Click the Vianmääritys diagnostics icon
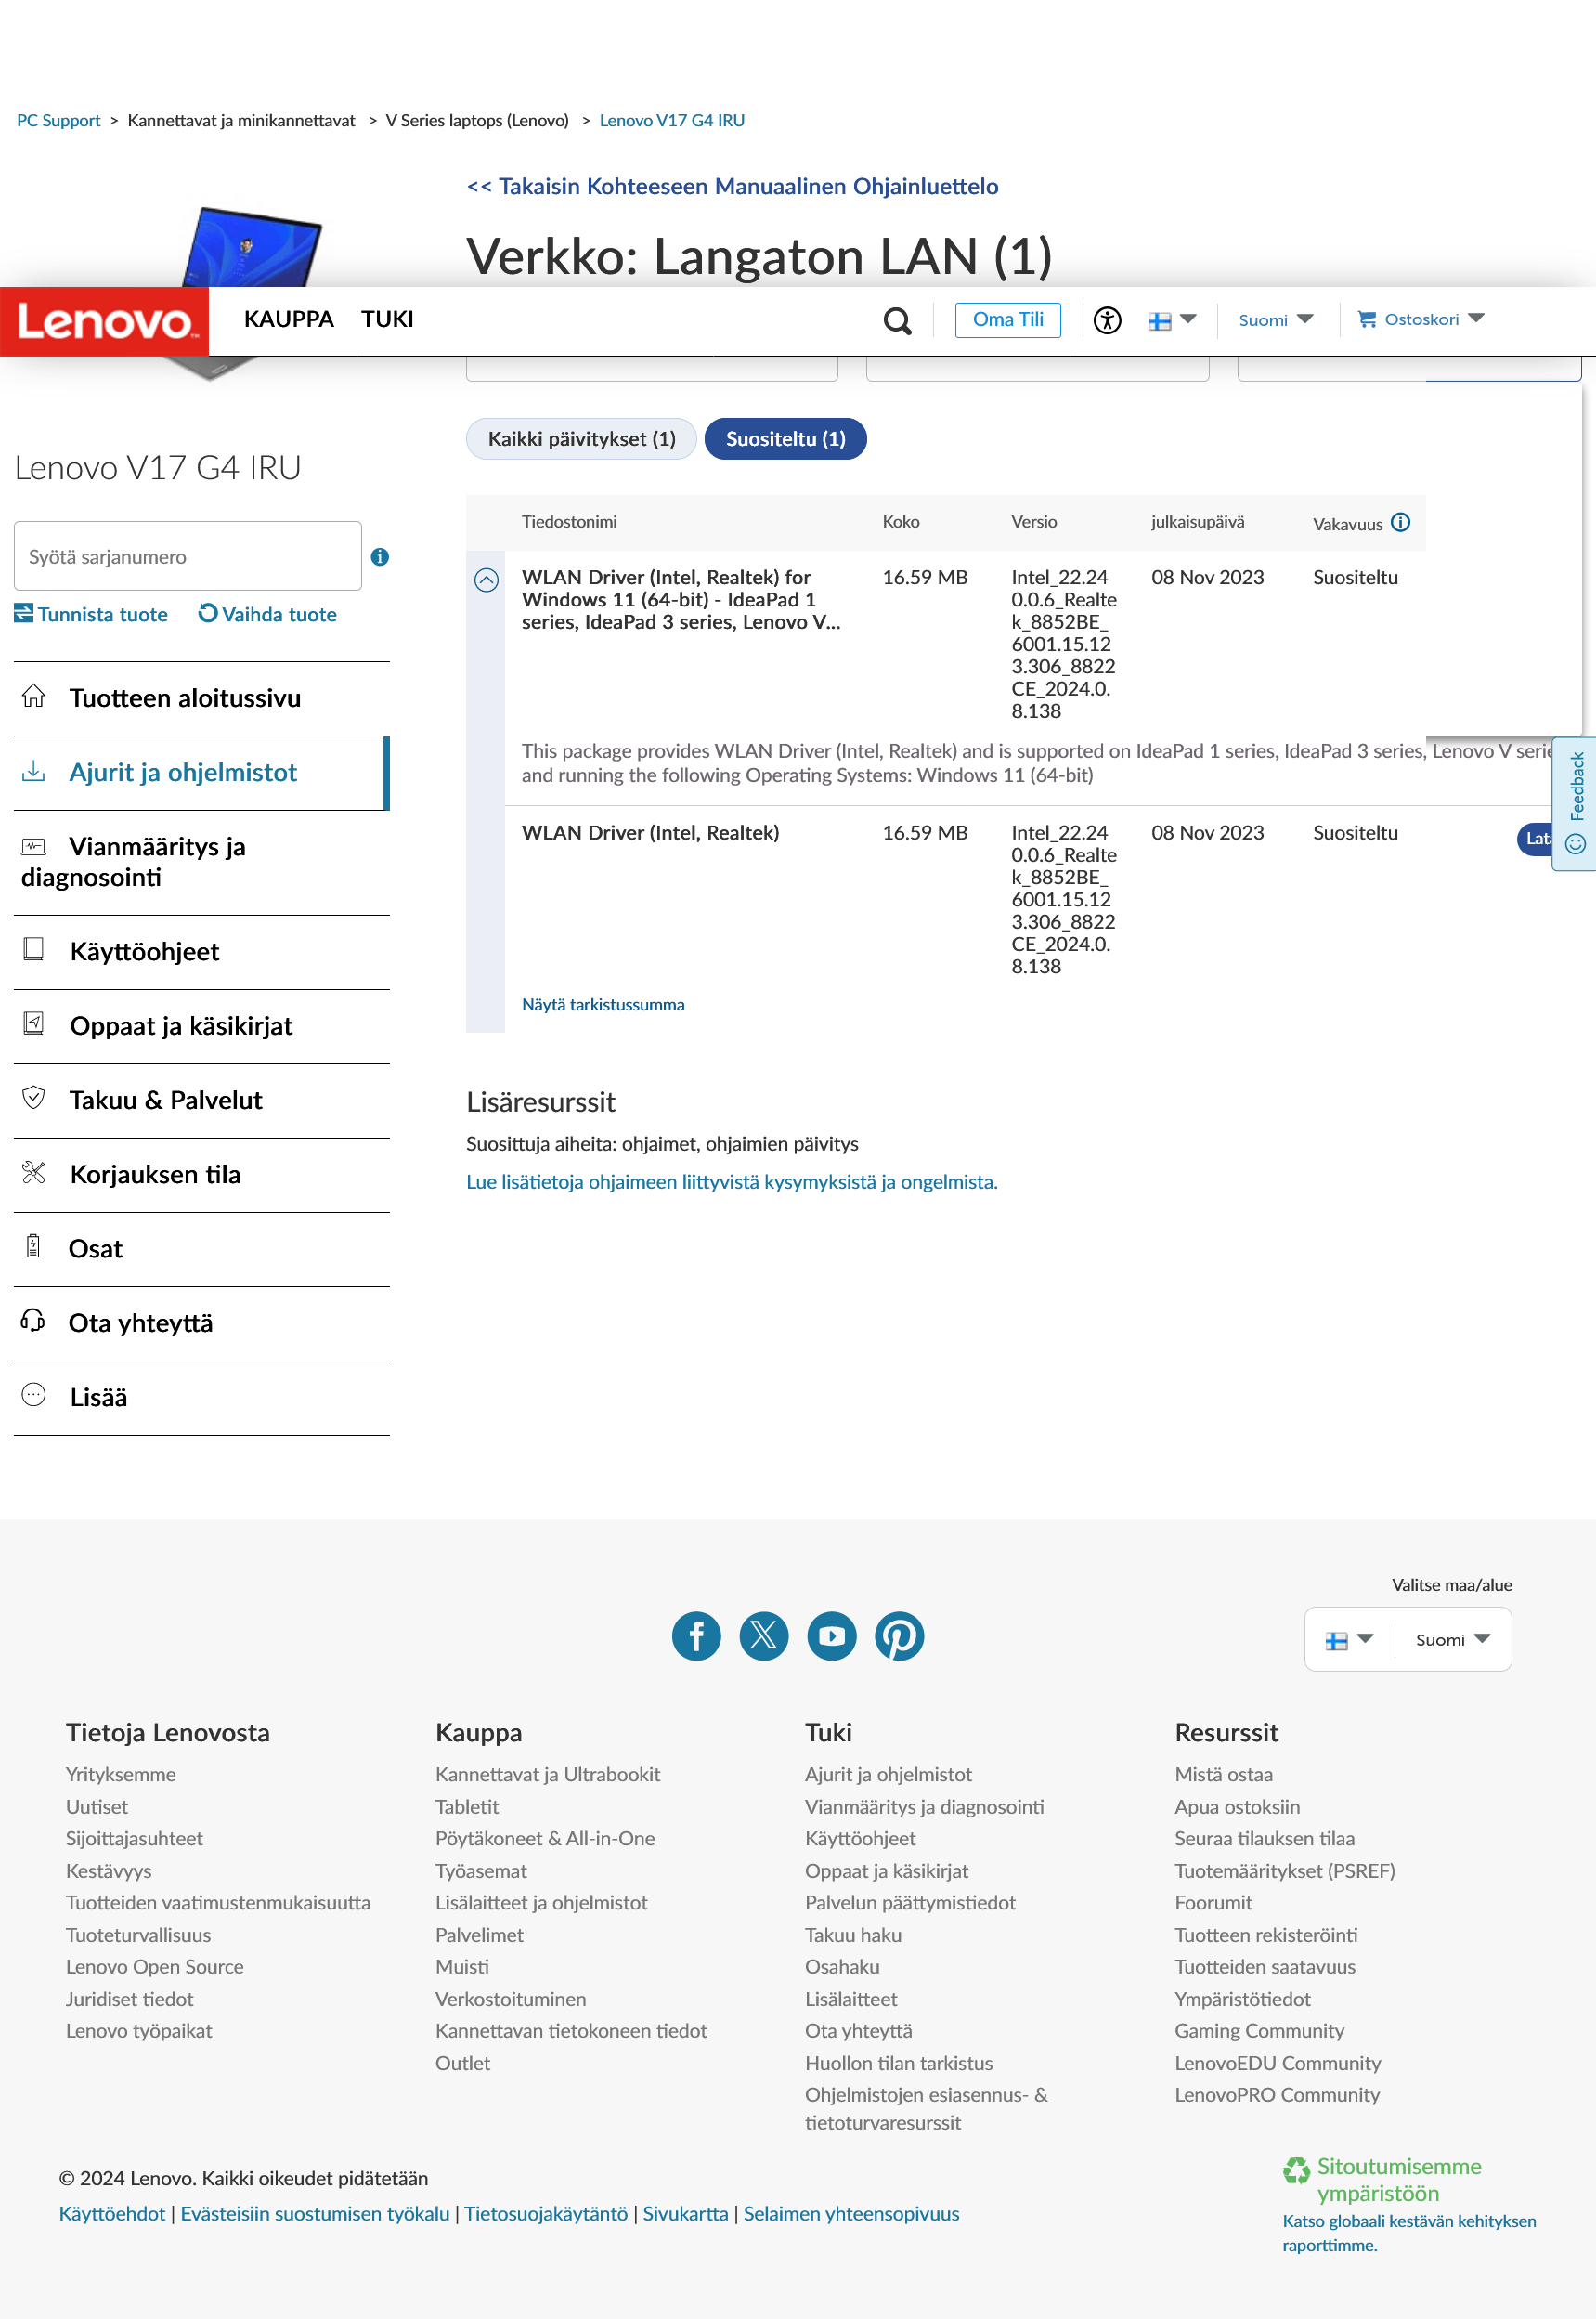 tap(34, 847)
